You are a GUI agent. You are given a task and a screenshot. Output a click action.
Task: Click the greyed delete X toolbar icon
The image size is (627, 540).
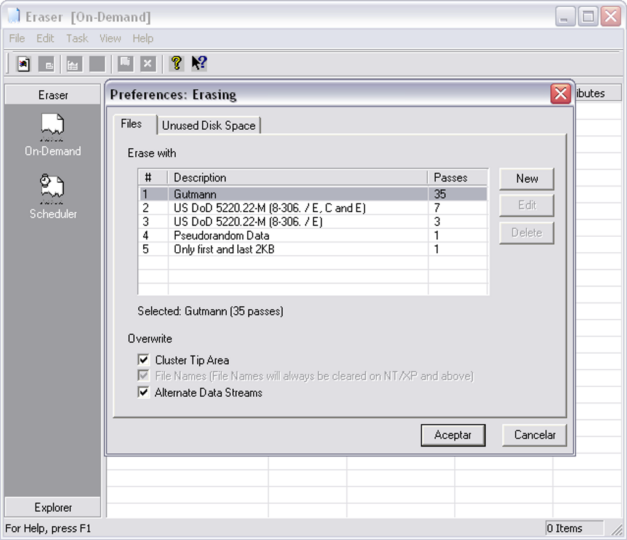[148, 64]
